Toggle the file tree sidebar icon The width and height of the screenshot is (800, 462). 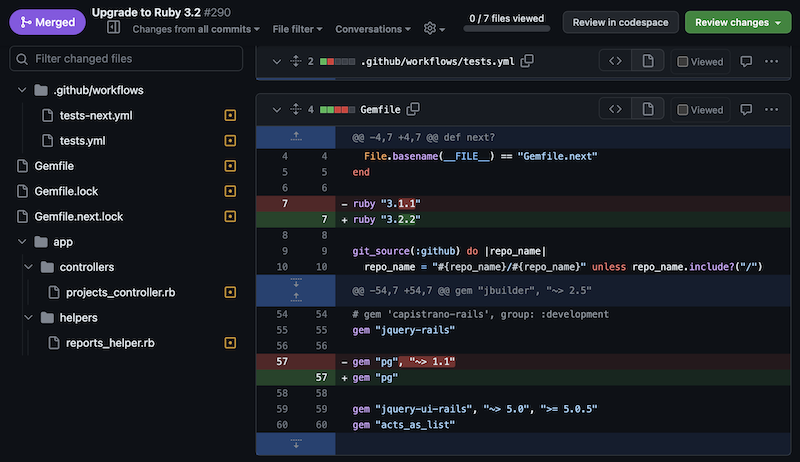pos(114,28)
